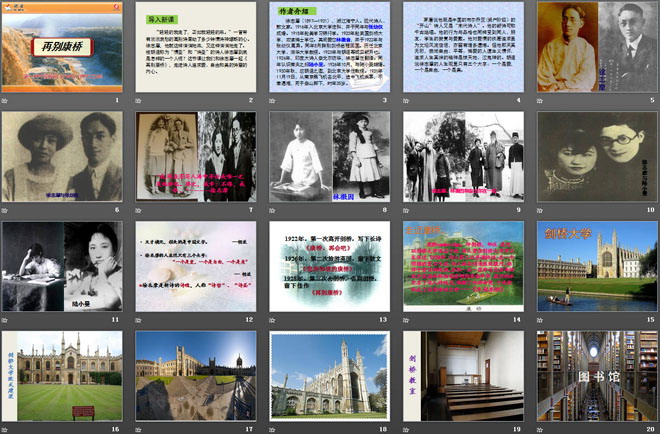Pick slide 9 with the group photo

tap(463, 155)
